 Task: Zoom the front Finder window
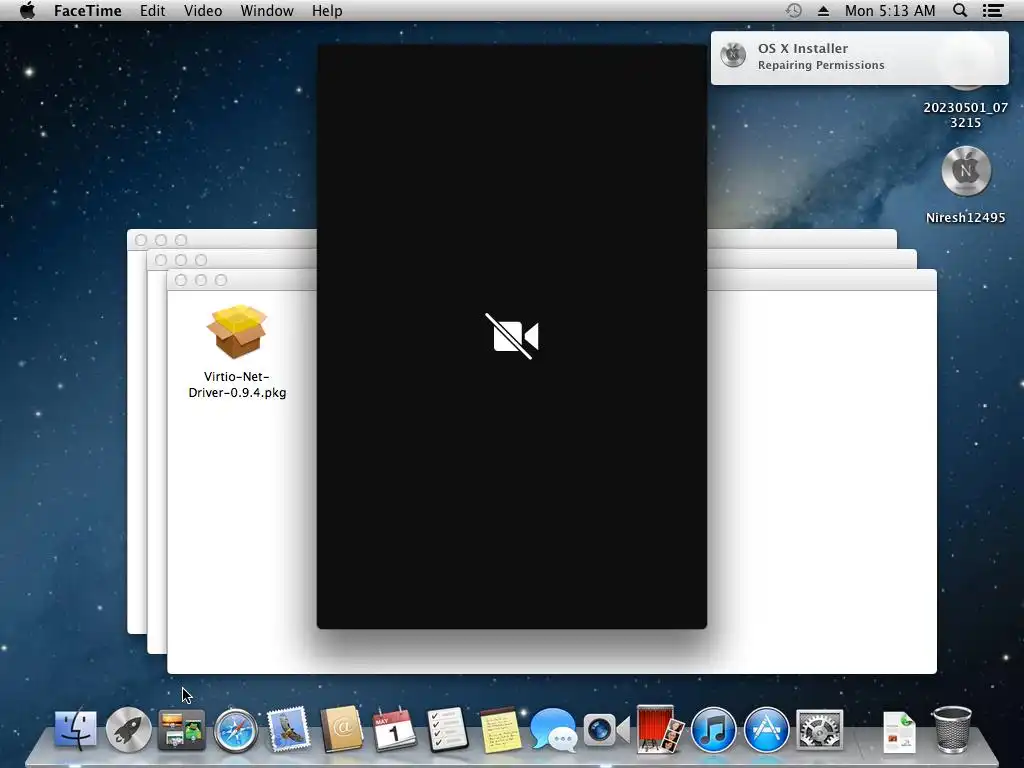(221, 280)
